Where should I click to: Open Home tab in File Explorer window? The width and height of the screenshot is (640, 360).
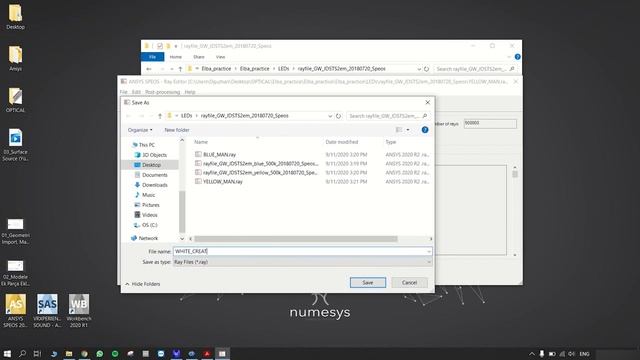pos(176,57)
